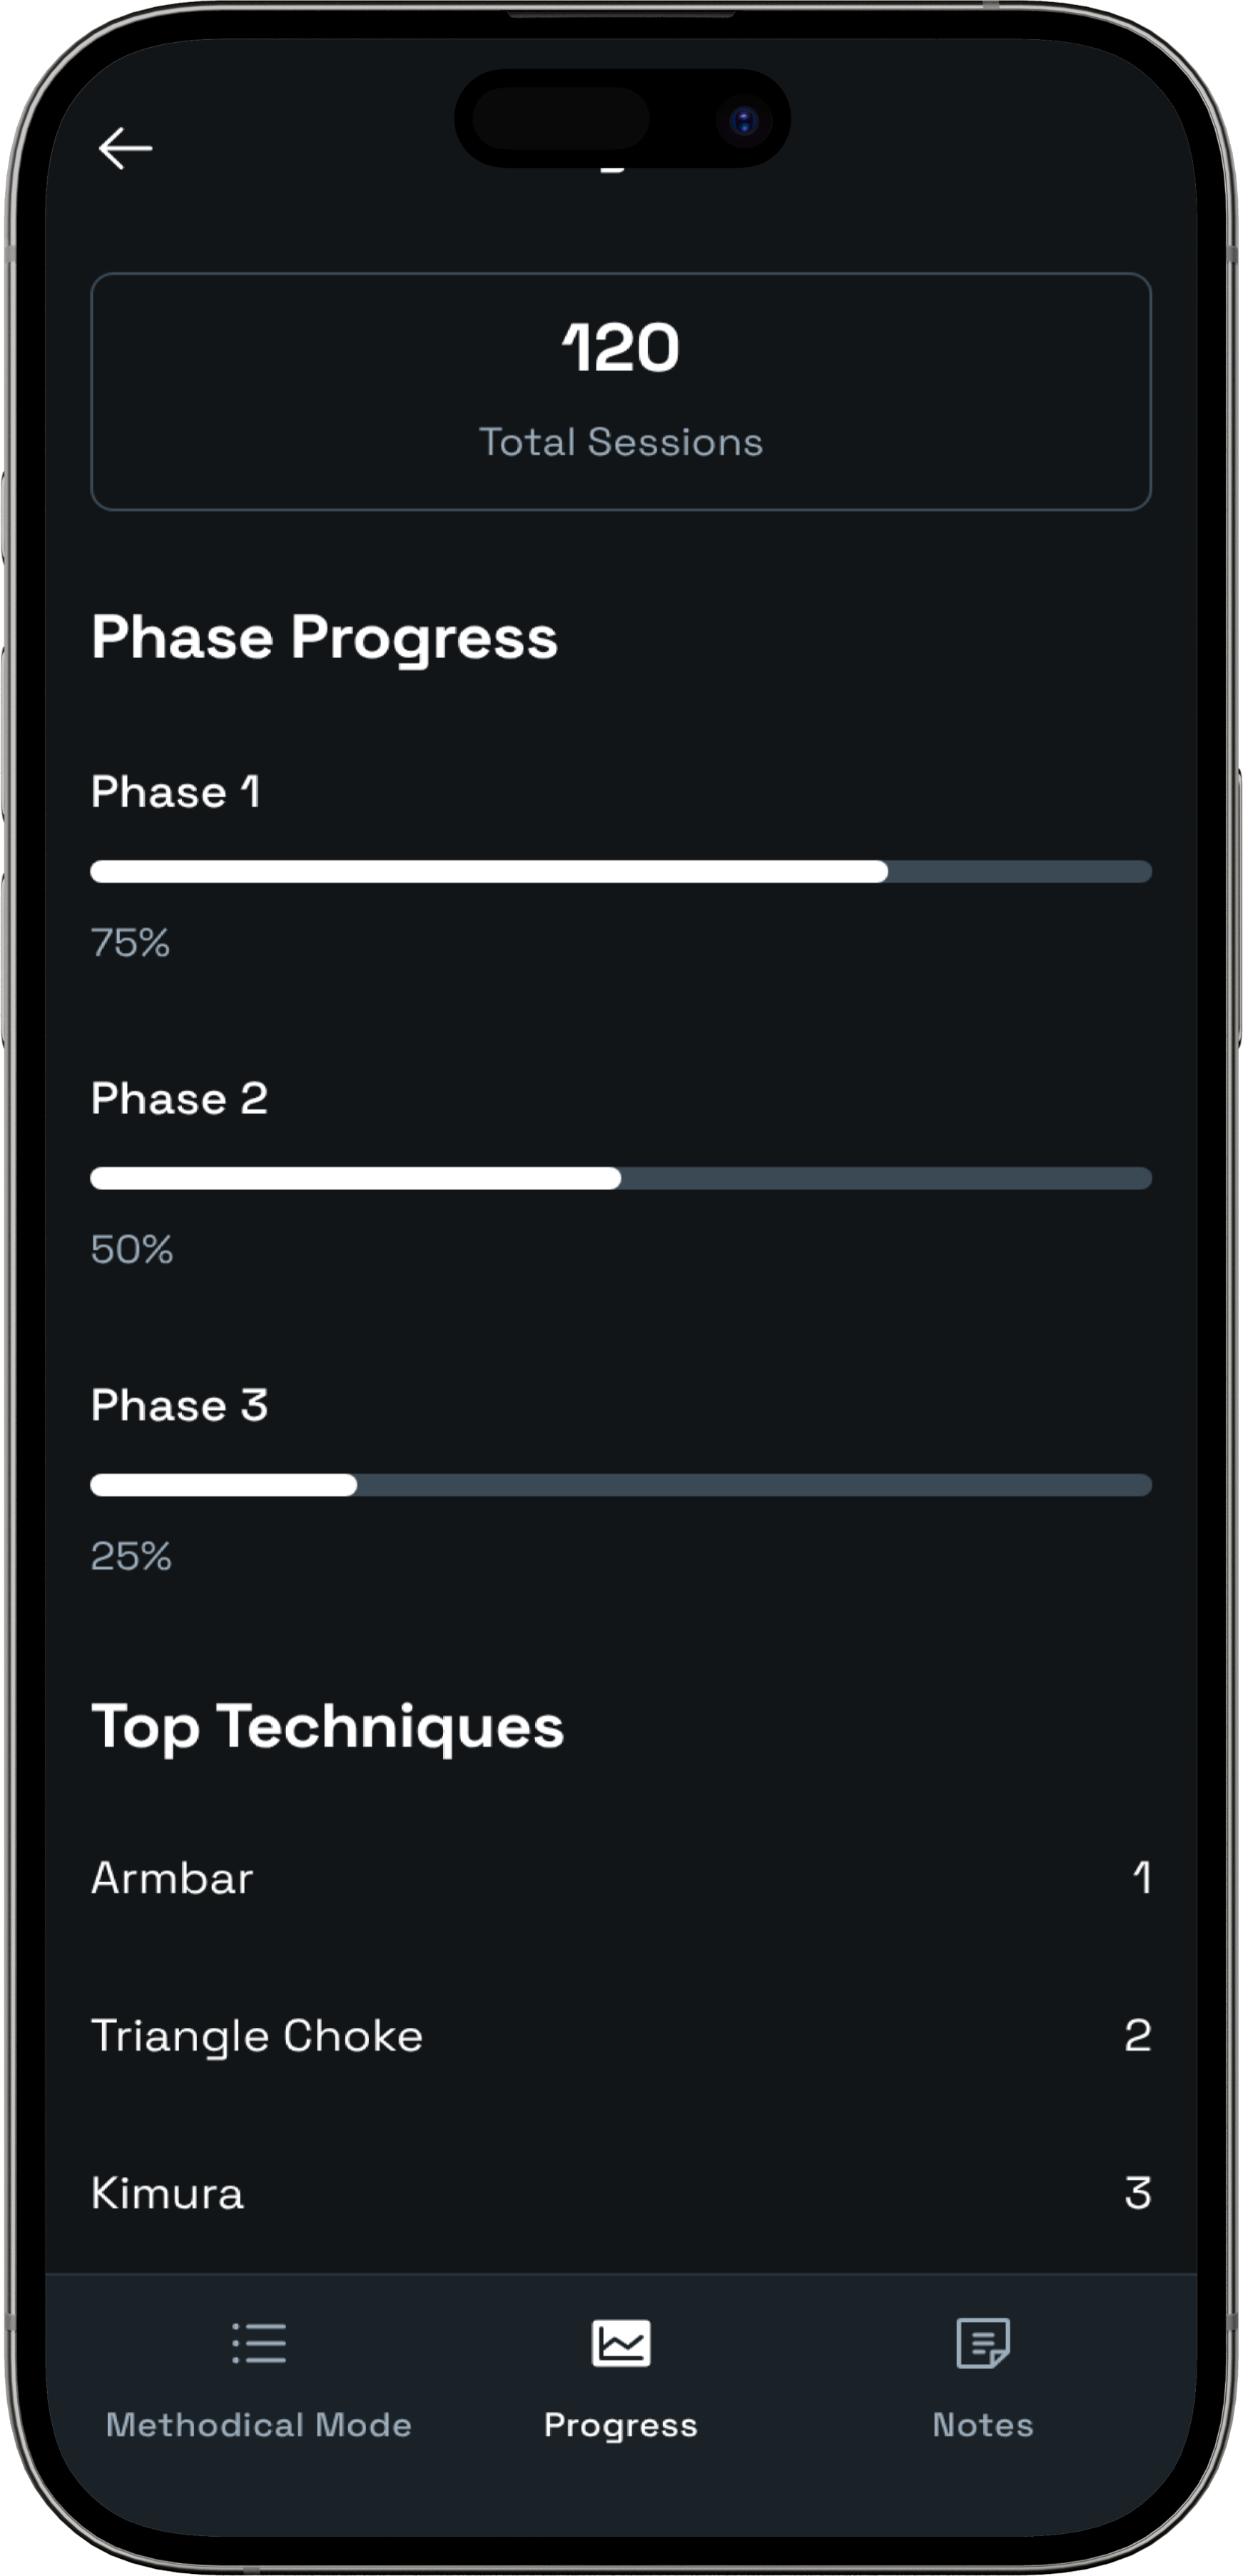This screenshot has height=2576, width=1243.
Task: Tap the back arrow icon
Action: [125, 148]
